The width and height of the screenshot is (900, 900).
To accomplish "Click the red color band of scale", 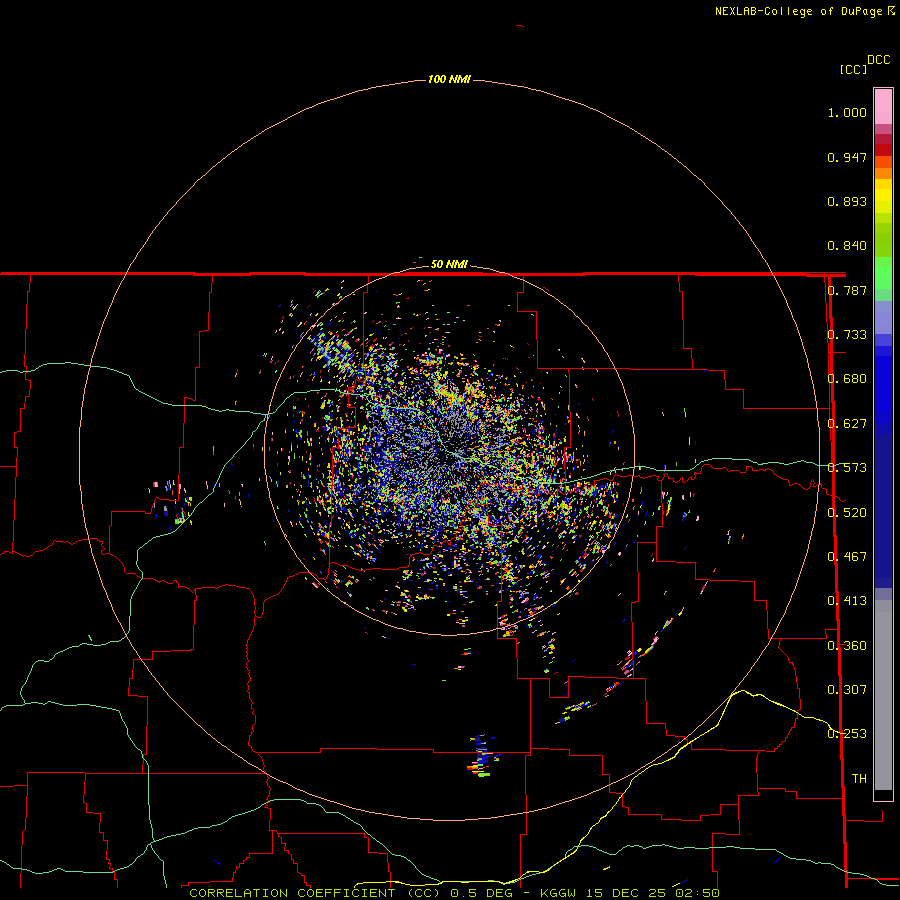I will (x=883, y=149).
